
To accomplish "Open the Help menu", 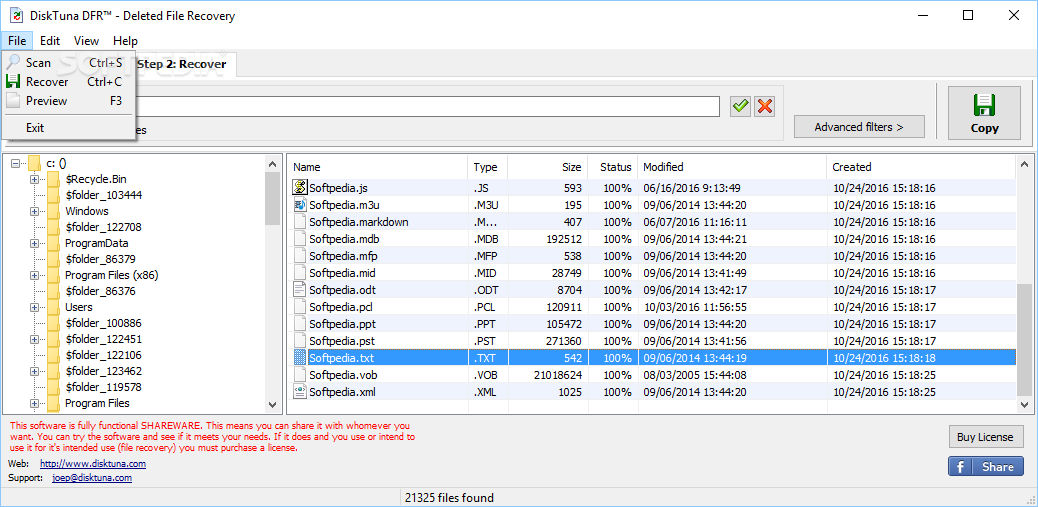I will (125, 40).
